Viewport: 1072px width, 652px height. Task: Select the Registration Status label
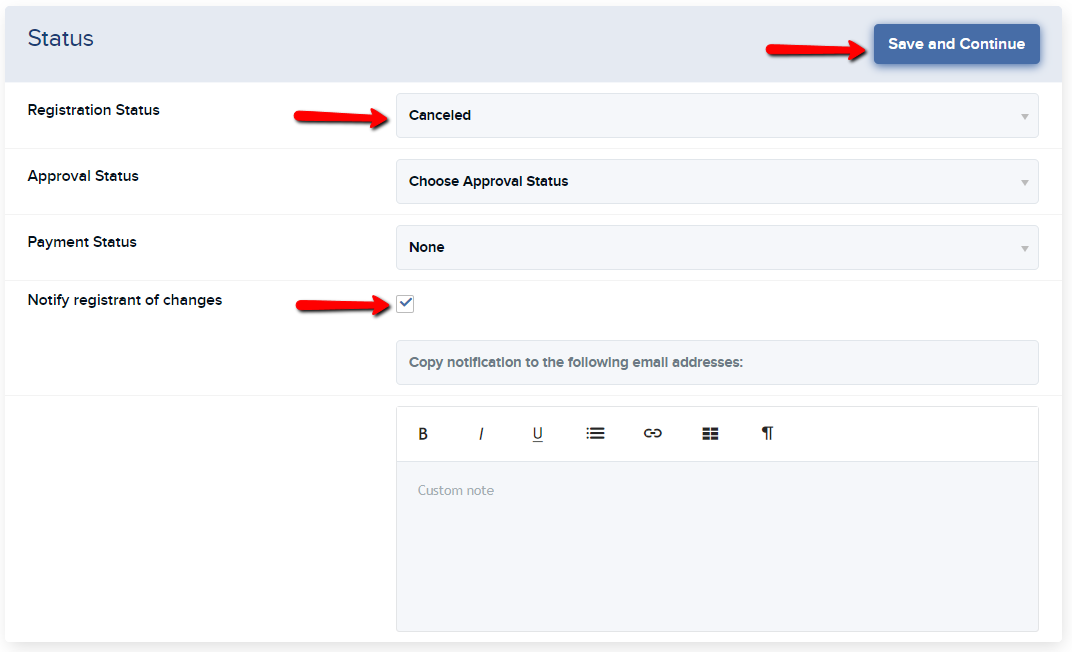point(93,110)
